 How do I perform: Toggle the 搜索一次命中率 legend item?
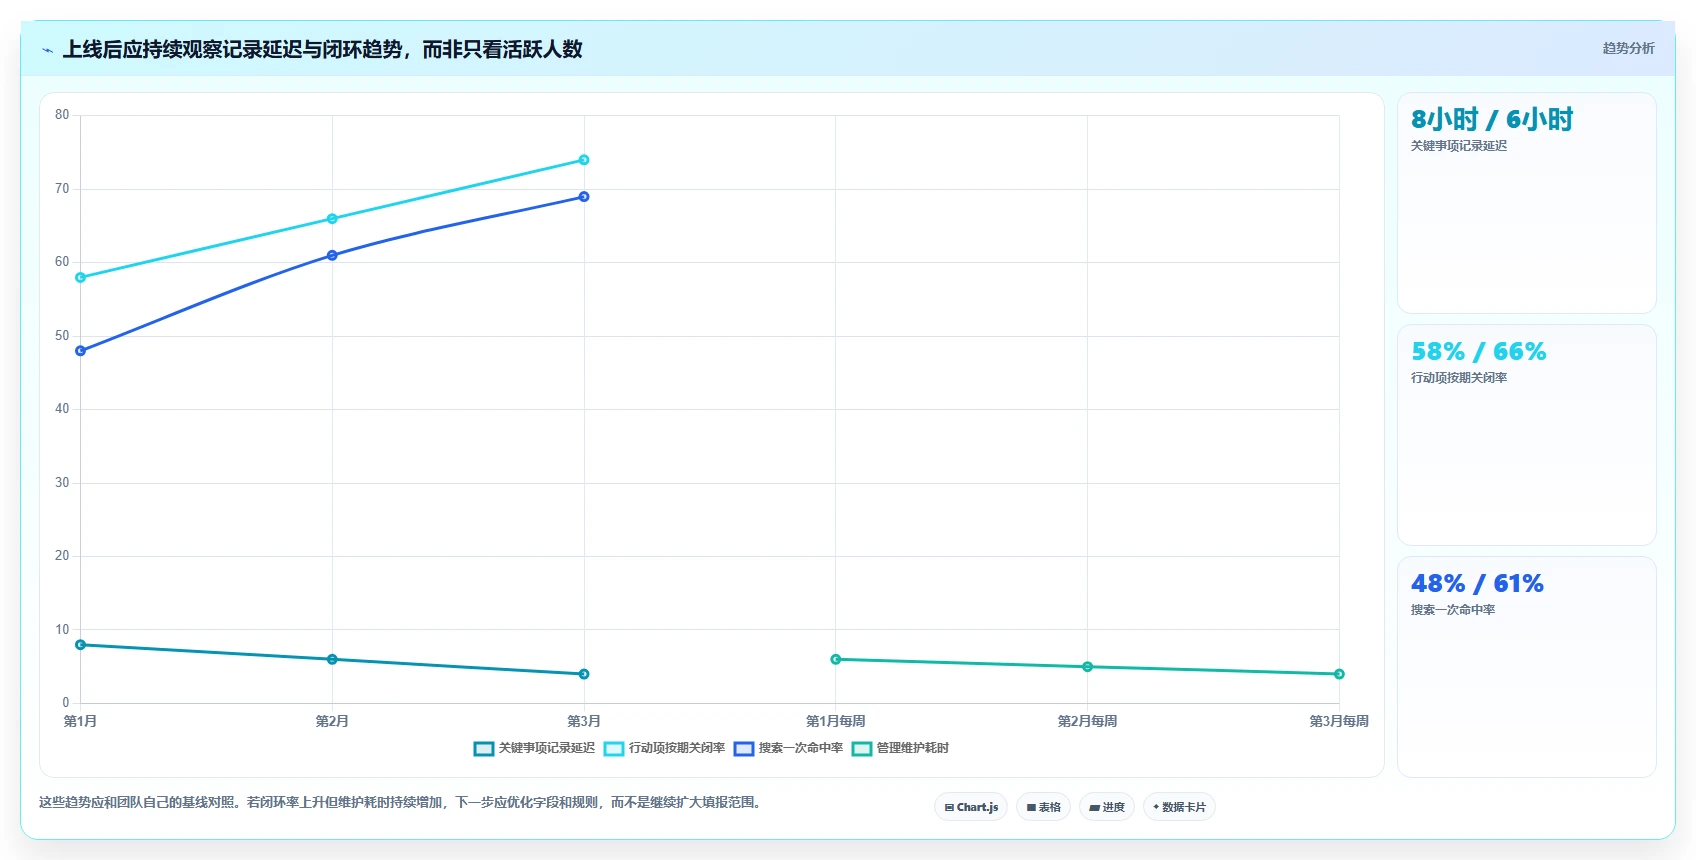788,748
